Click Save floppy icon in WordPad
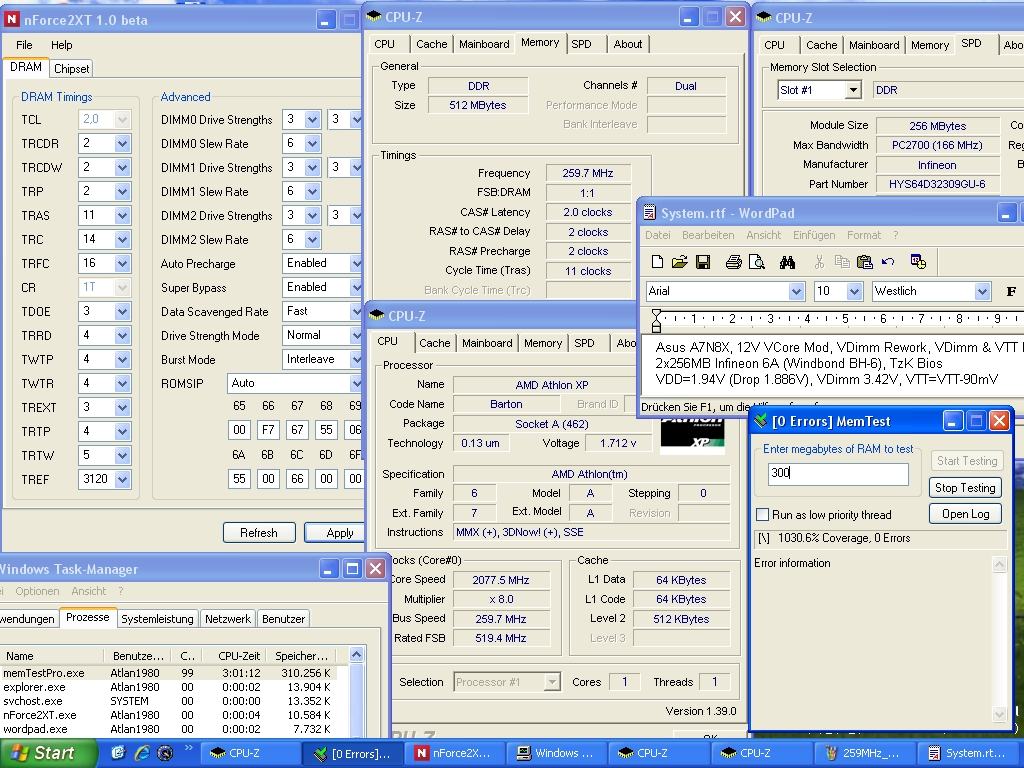1024x768 pixels. pyautogui.click(x=703, y=262)
